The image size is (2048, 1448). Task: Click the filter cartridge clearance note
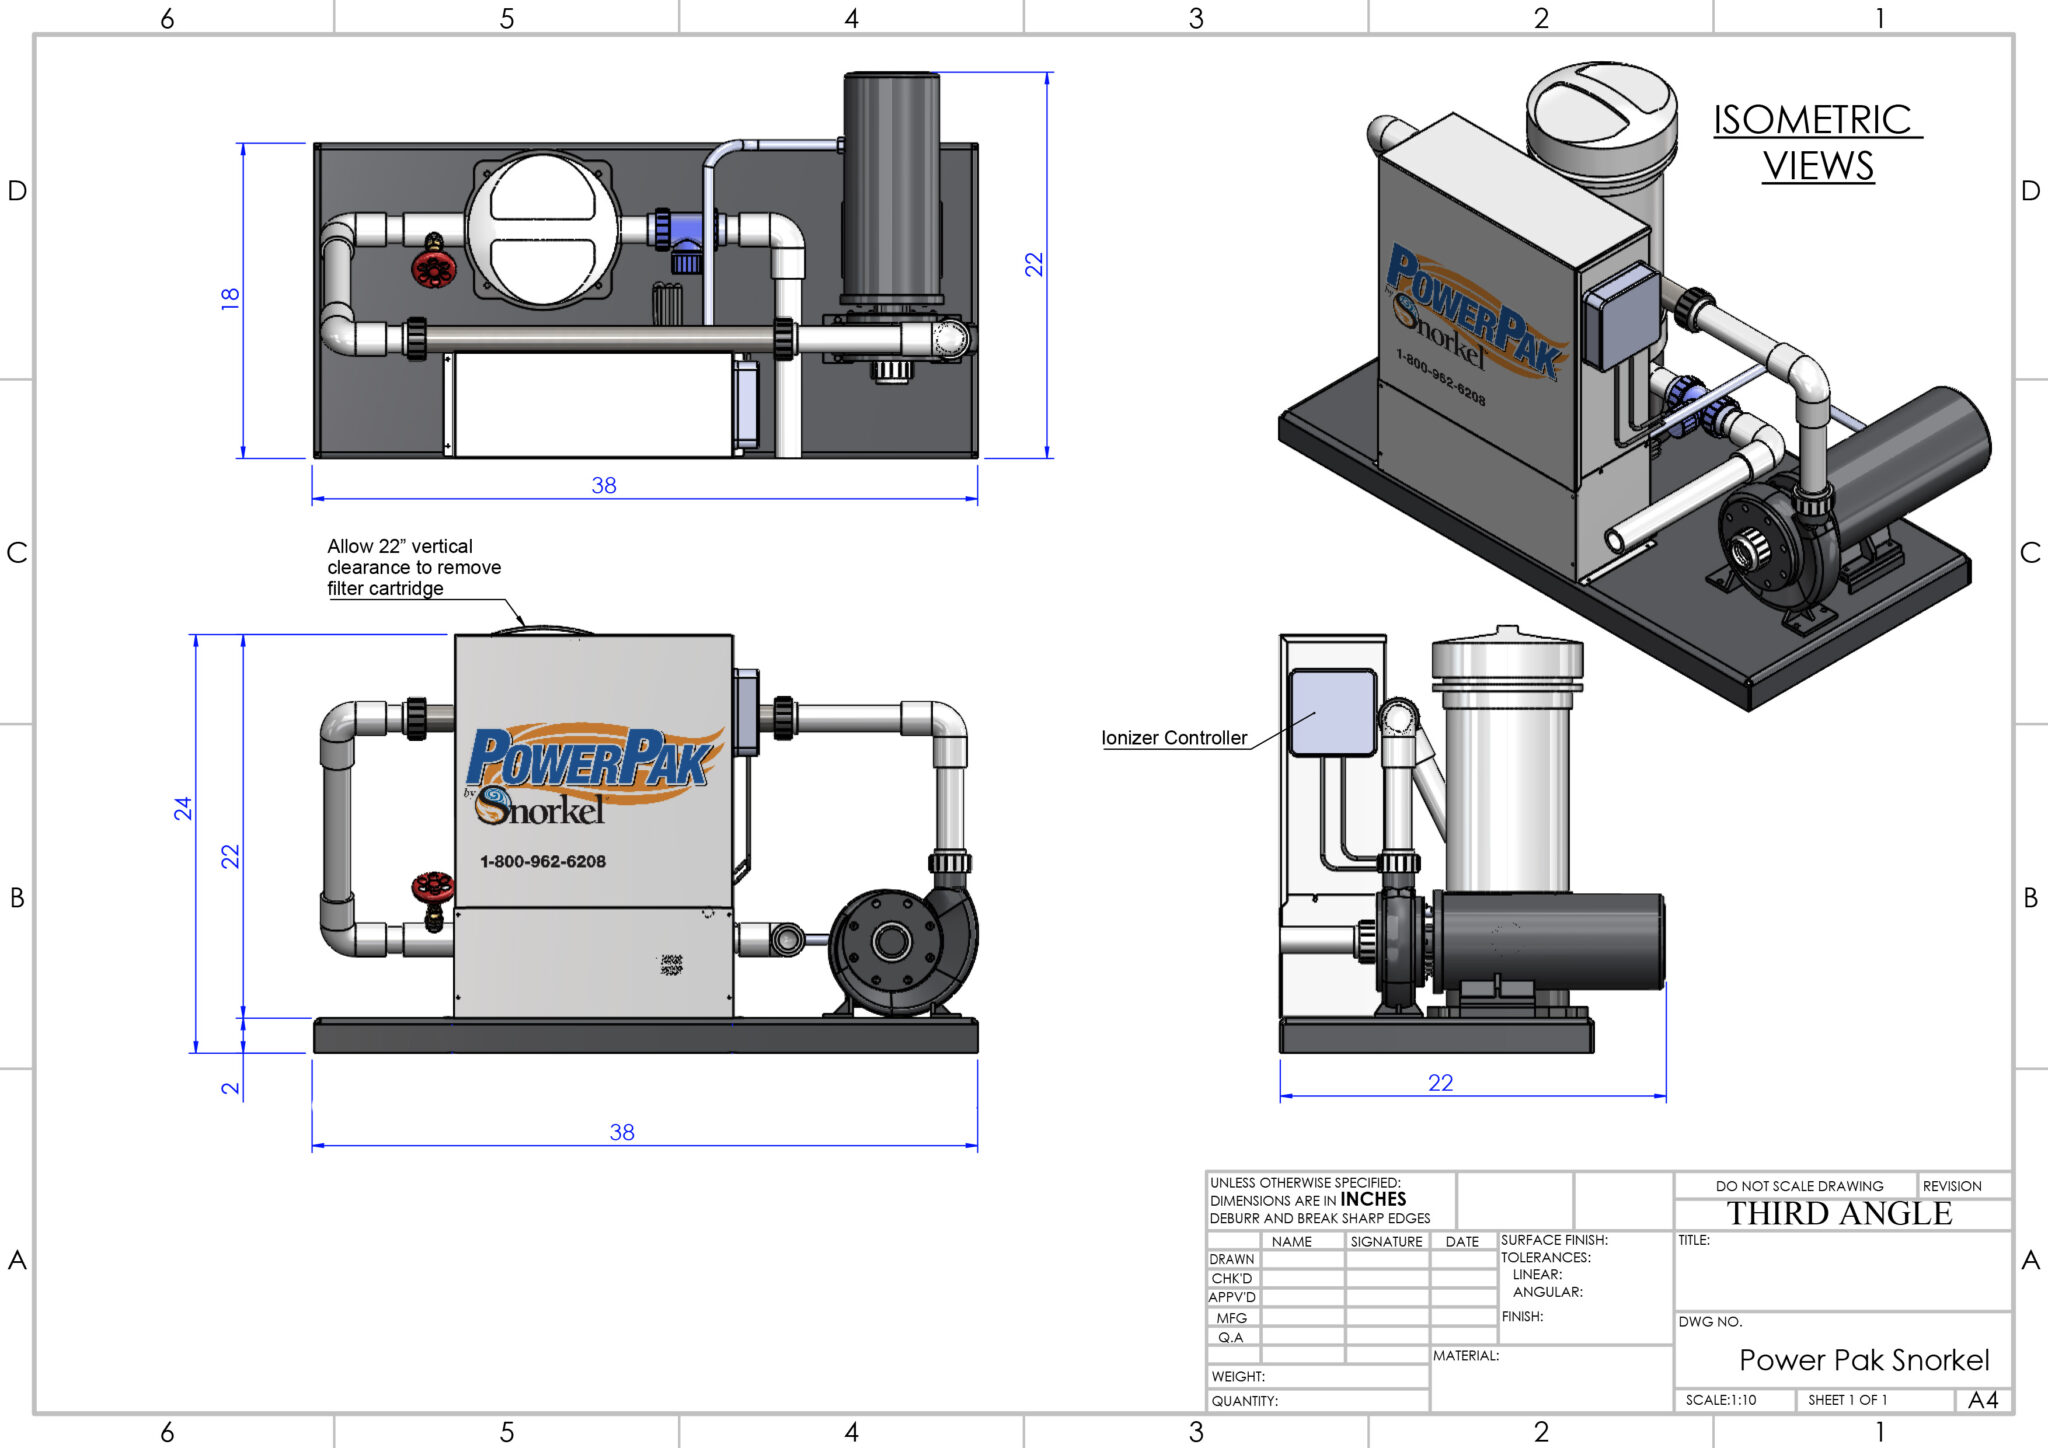coord(414,567)
